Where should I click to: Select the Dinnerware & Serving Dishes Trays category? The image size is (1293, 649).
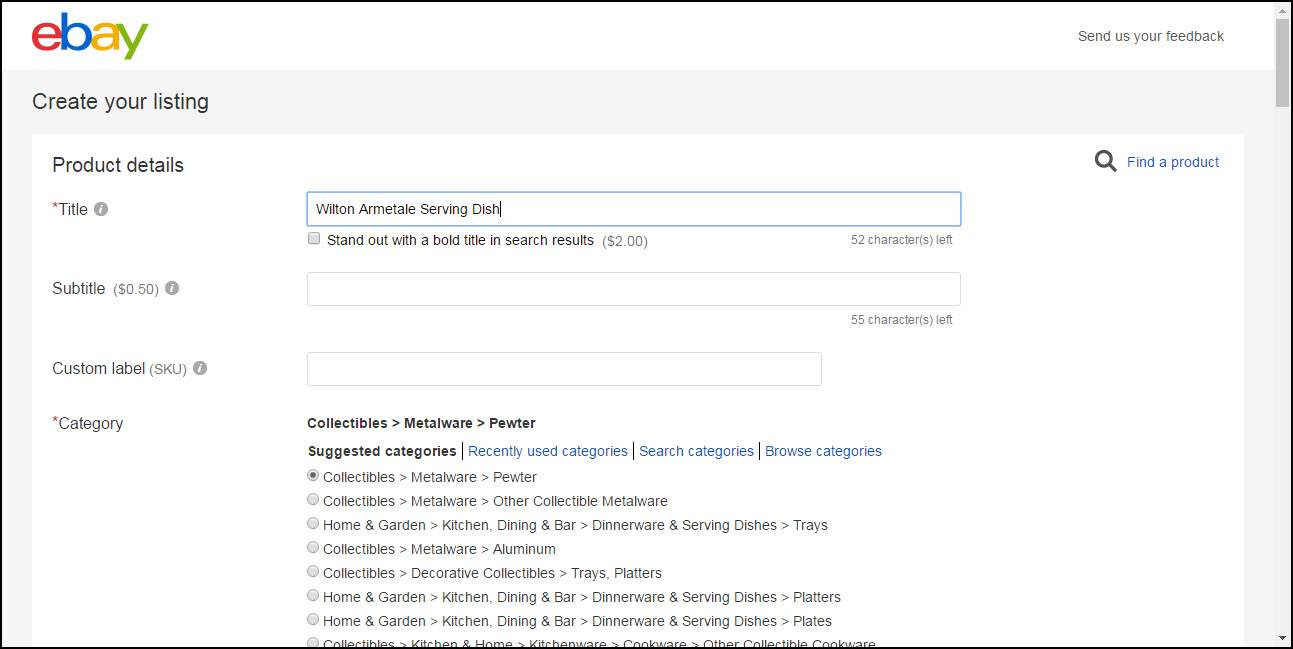click(x=313, y=523)
